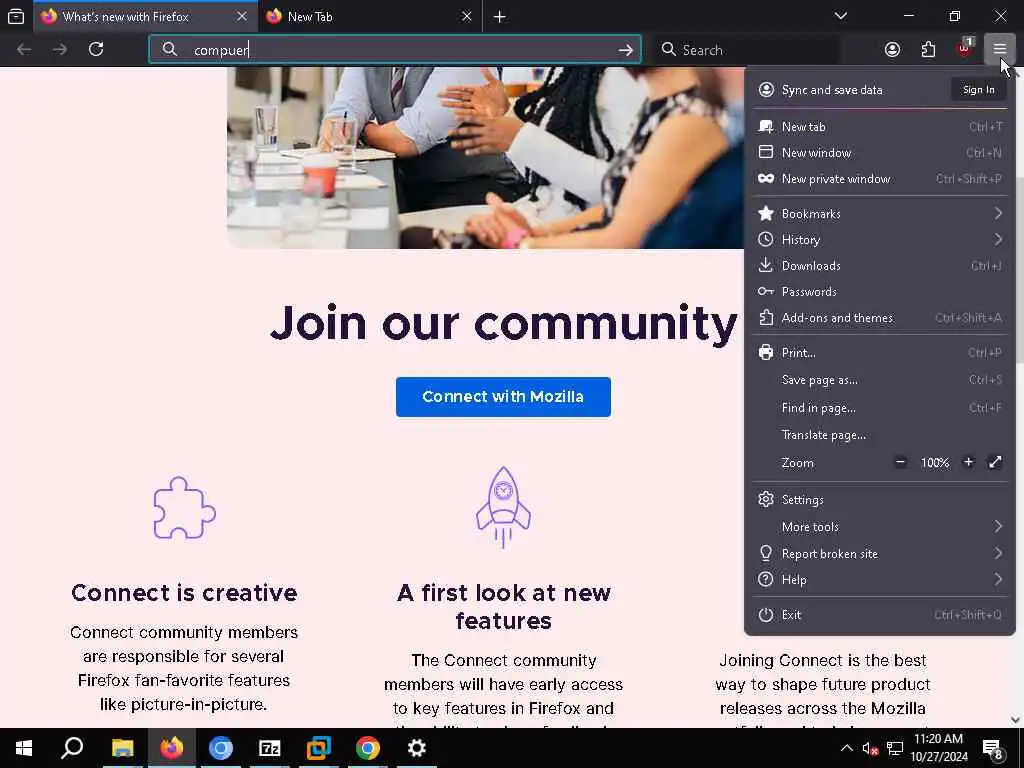Click the muted speaker tray icon

coord(870,748)
